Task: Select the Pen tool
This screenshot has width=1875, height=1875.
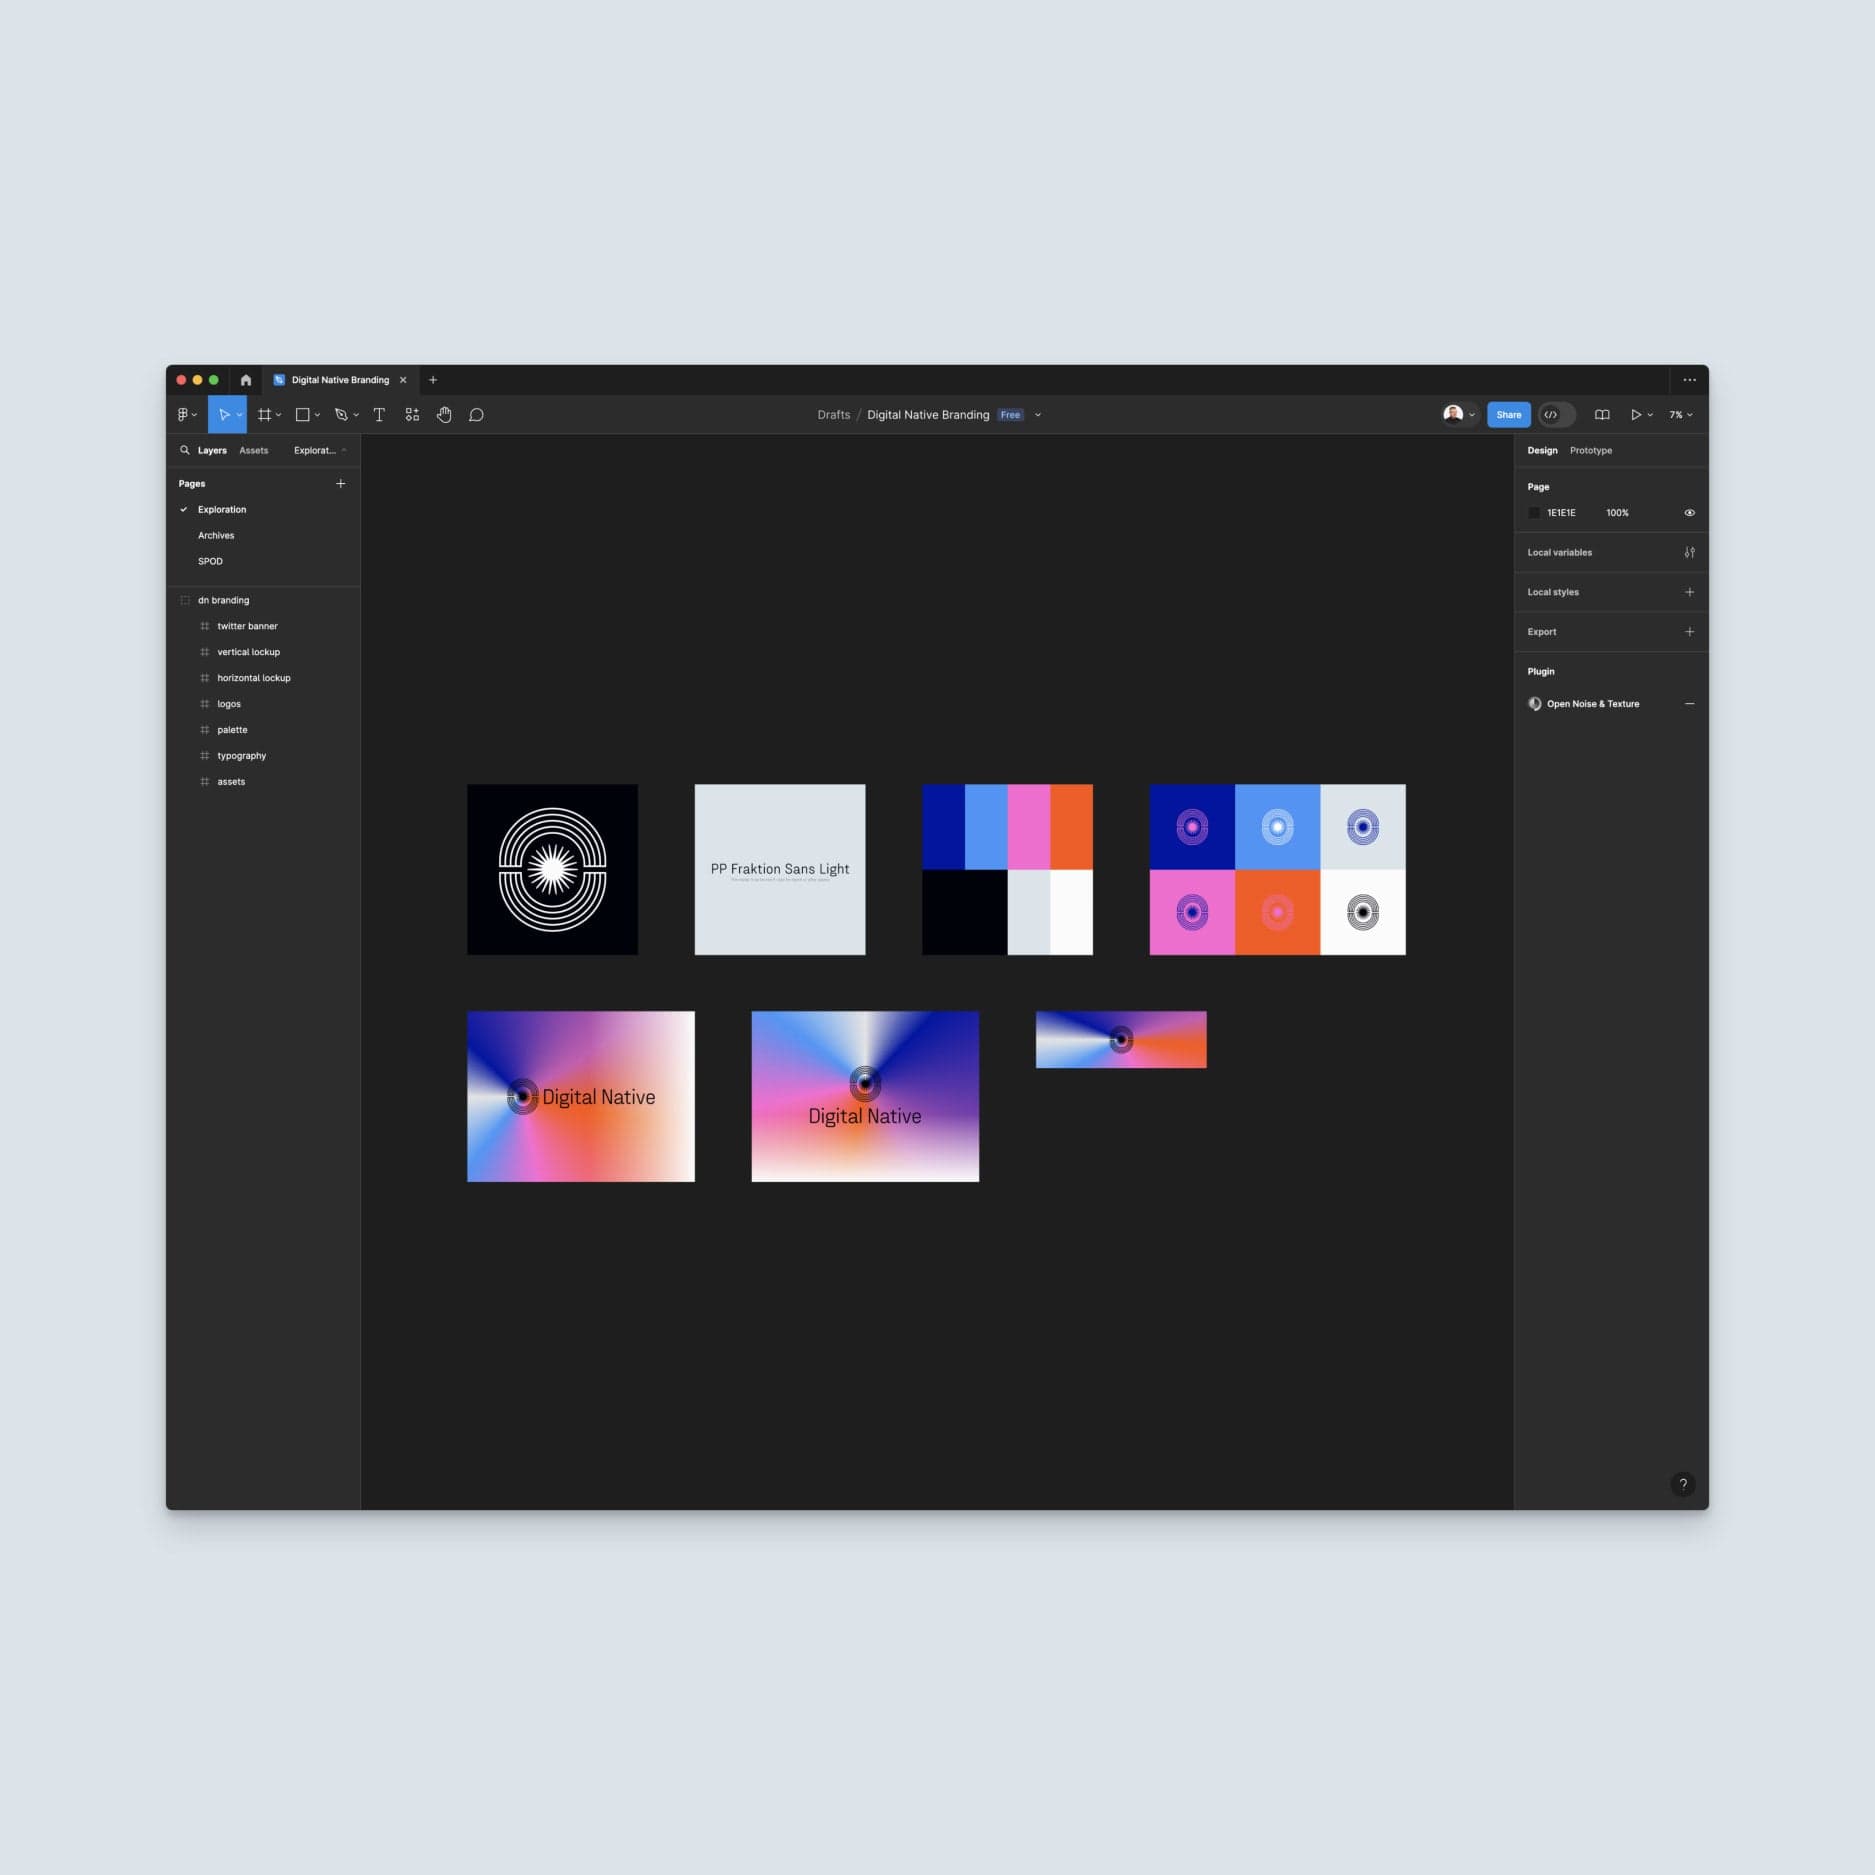Action: pos(340,414)
